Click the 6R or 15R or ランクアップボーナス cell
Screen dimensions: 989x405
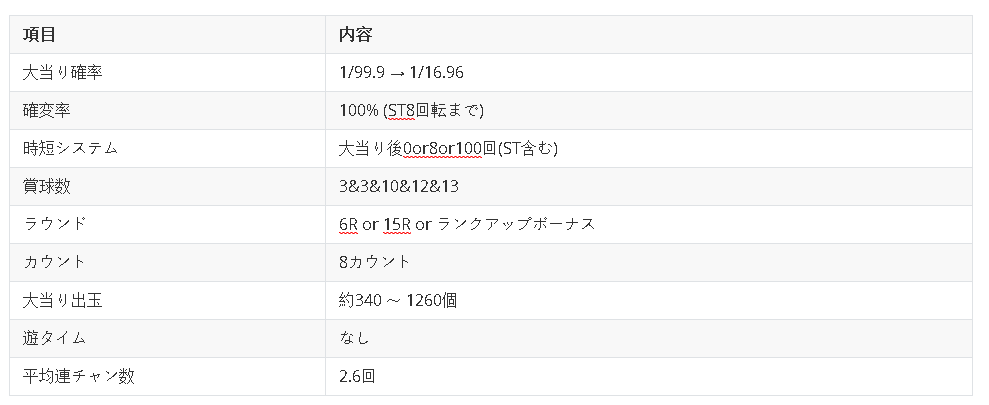click(467, 224)
